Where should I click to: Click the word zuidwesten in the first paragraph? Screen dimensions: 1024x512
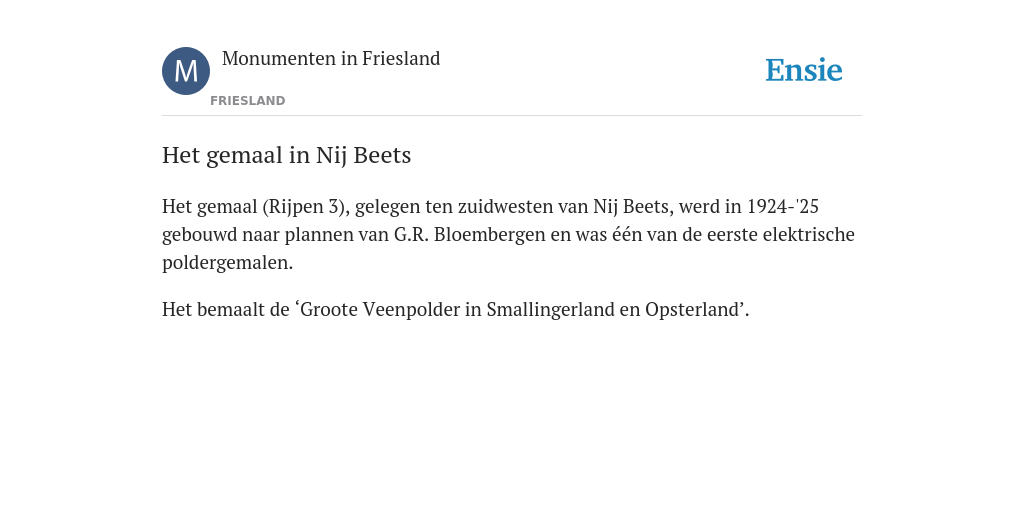click(x=505, y=206)
